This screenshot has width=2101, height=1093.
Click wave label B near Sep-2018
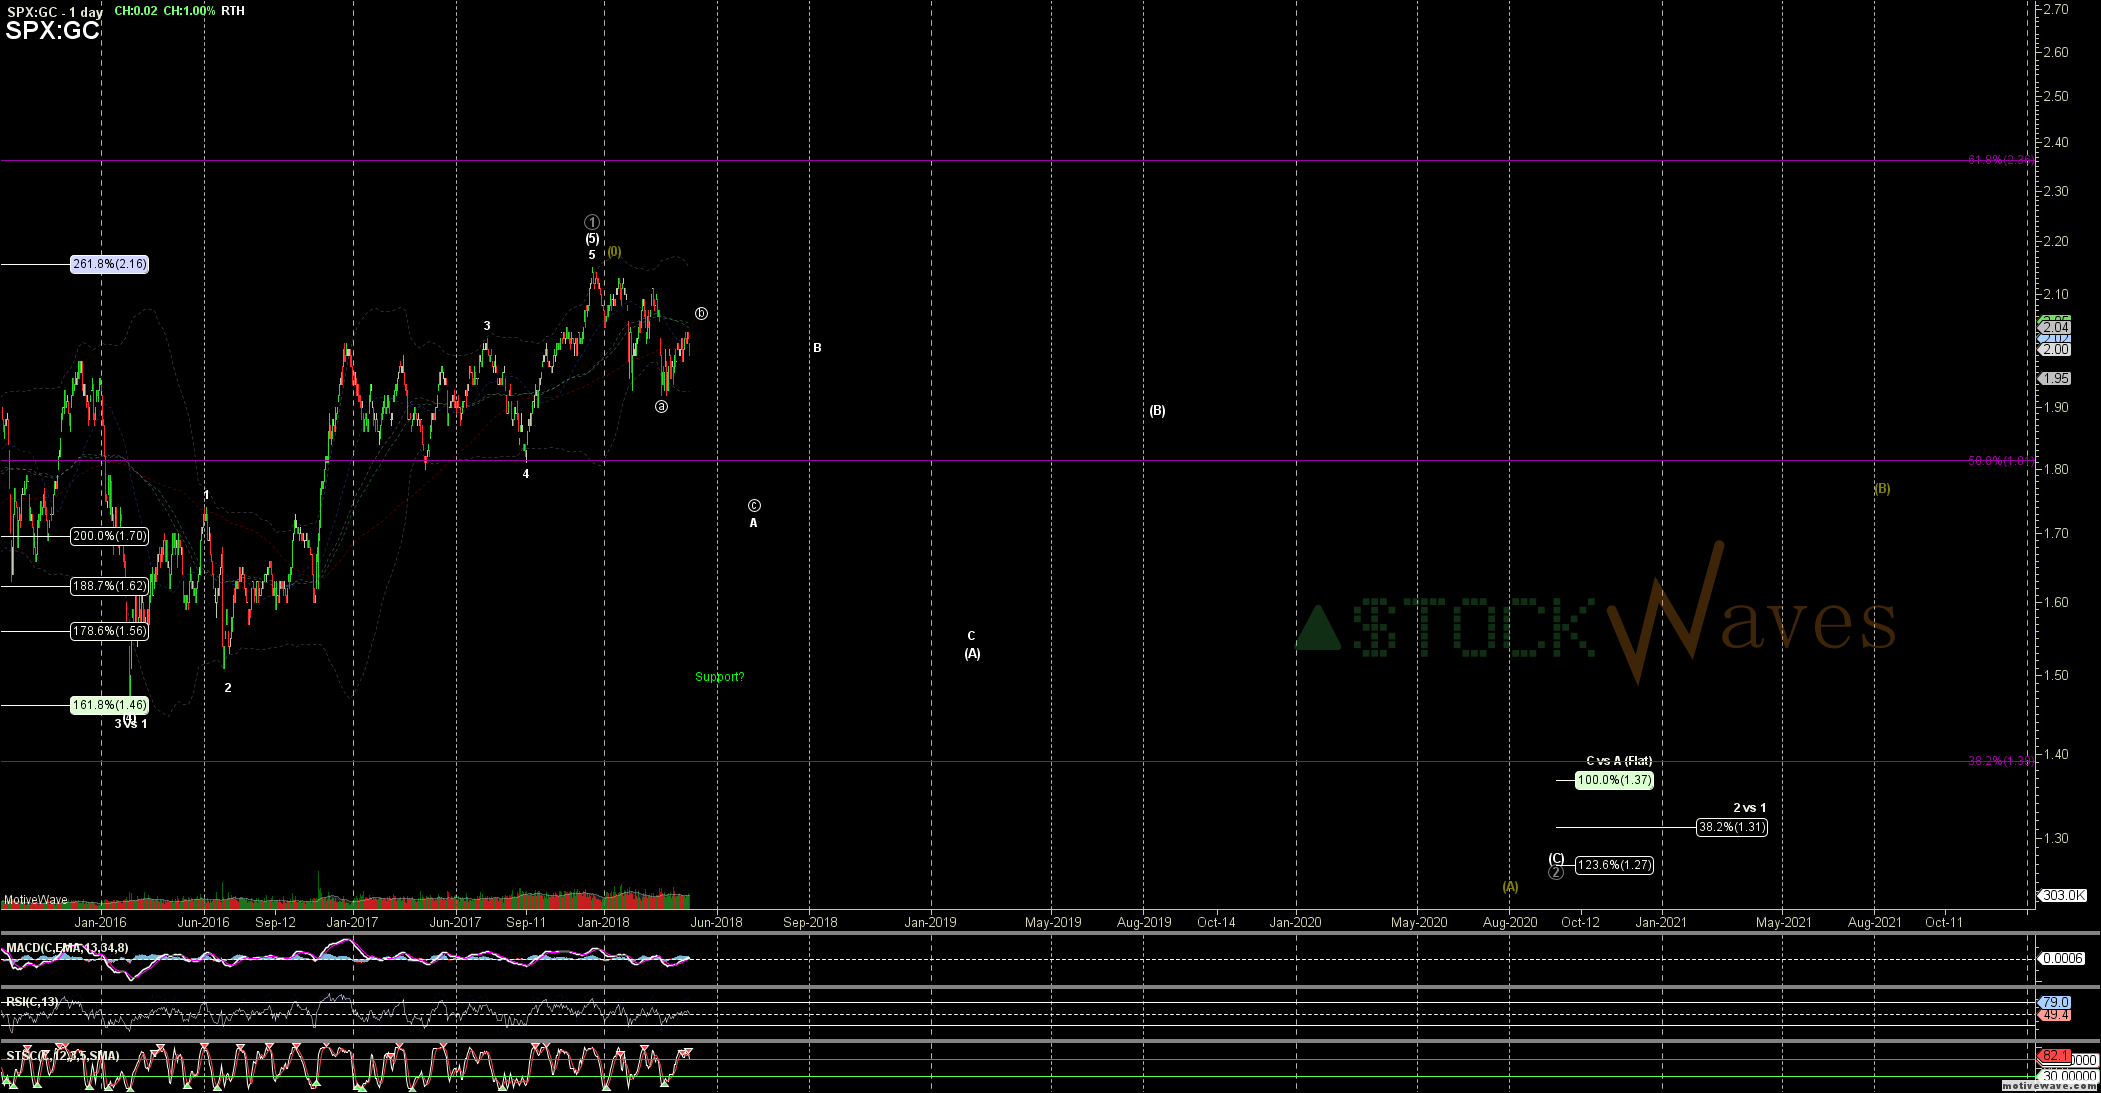pyautogui.click(x=817, y=348)
